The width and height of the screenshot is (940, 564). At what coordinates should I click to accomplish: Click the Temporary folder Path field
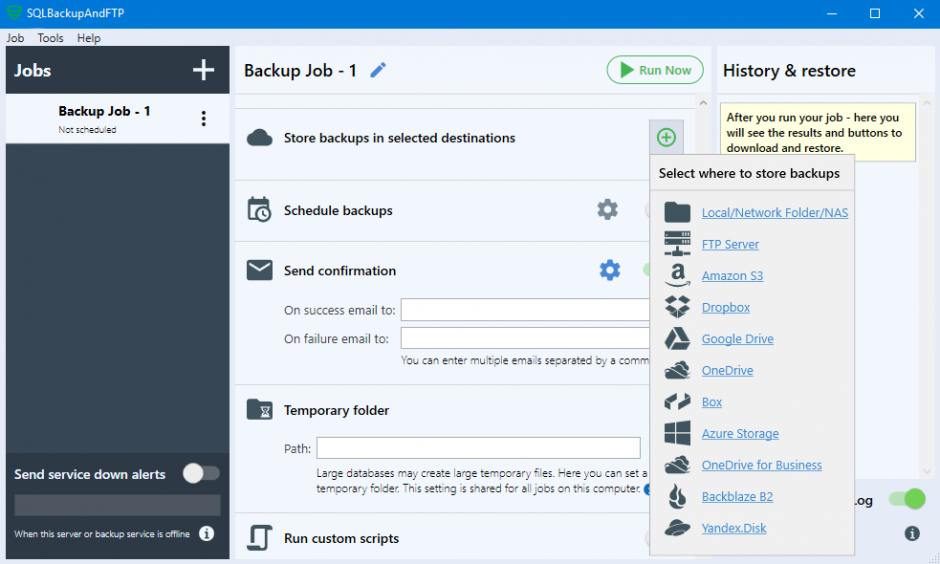coord(478,448)
